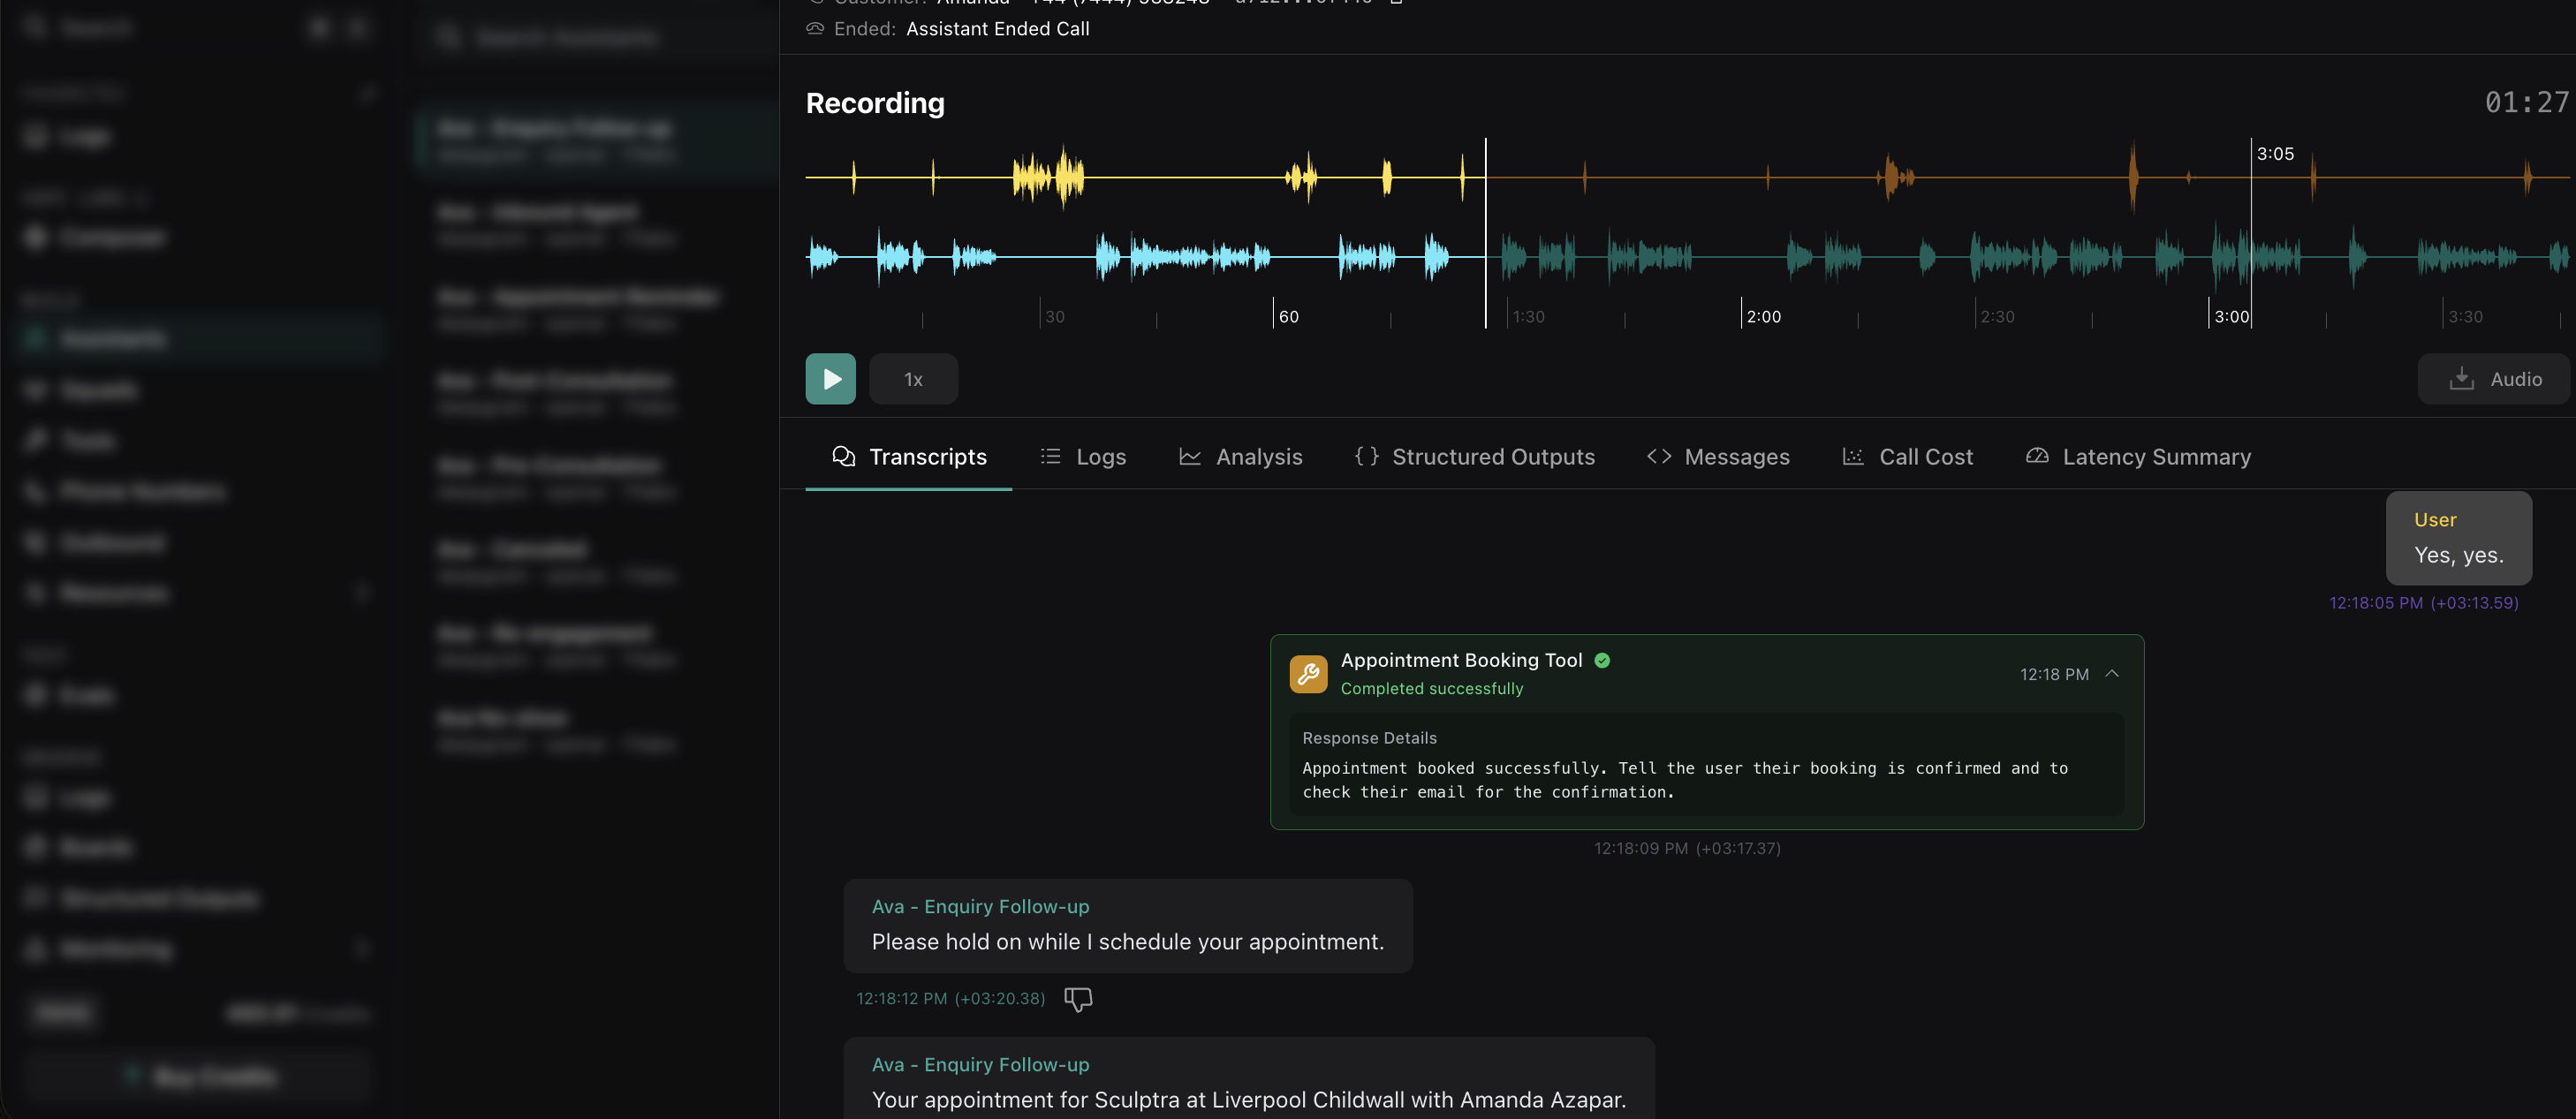
Task: Show the Latency Summary tab
Action: [x=2138, y=457]
